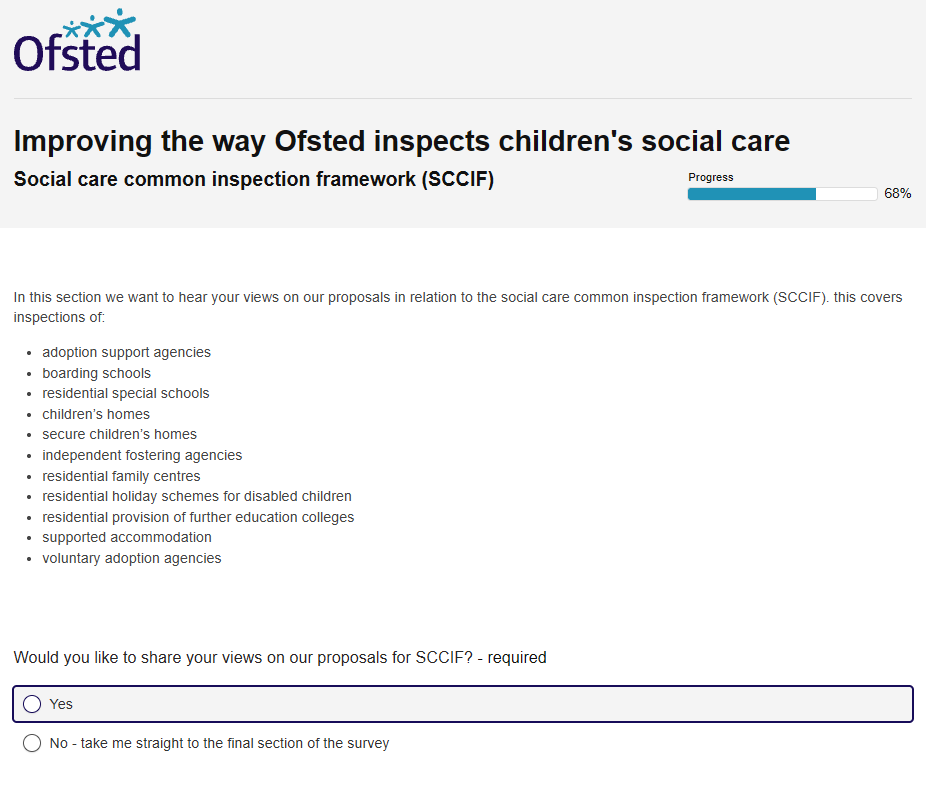The image size is (926, 792).
Task: Click the Ofsted logo
Action: [77, 40]
